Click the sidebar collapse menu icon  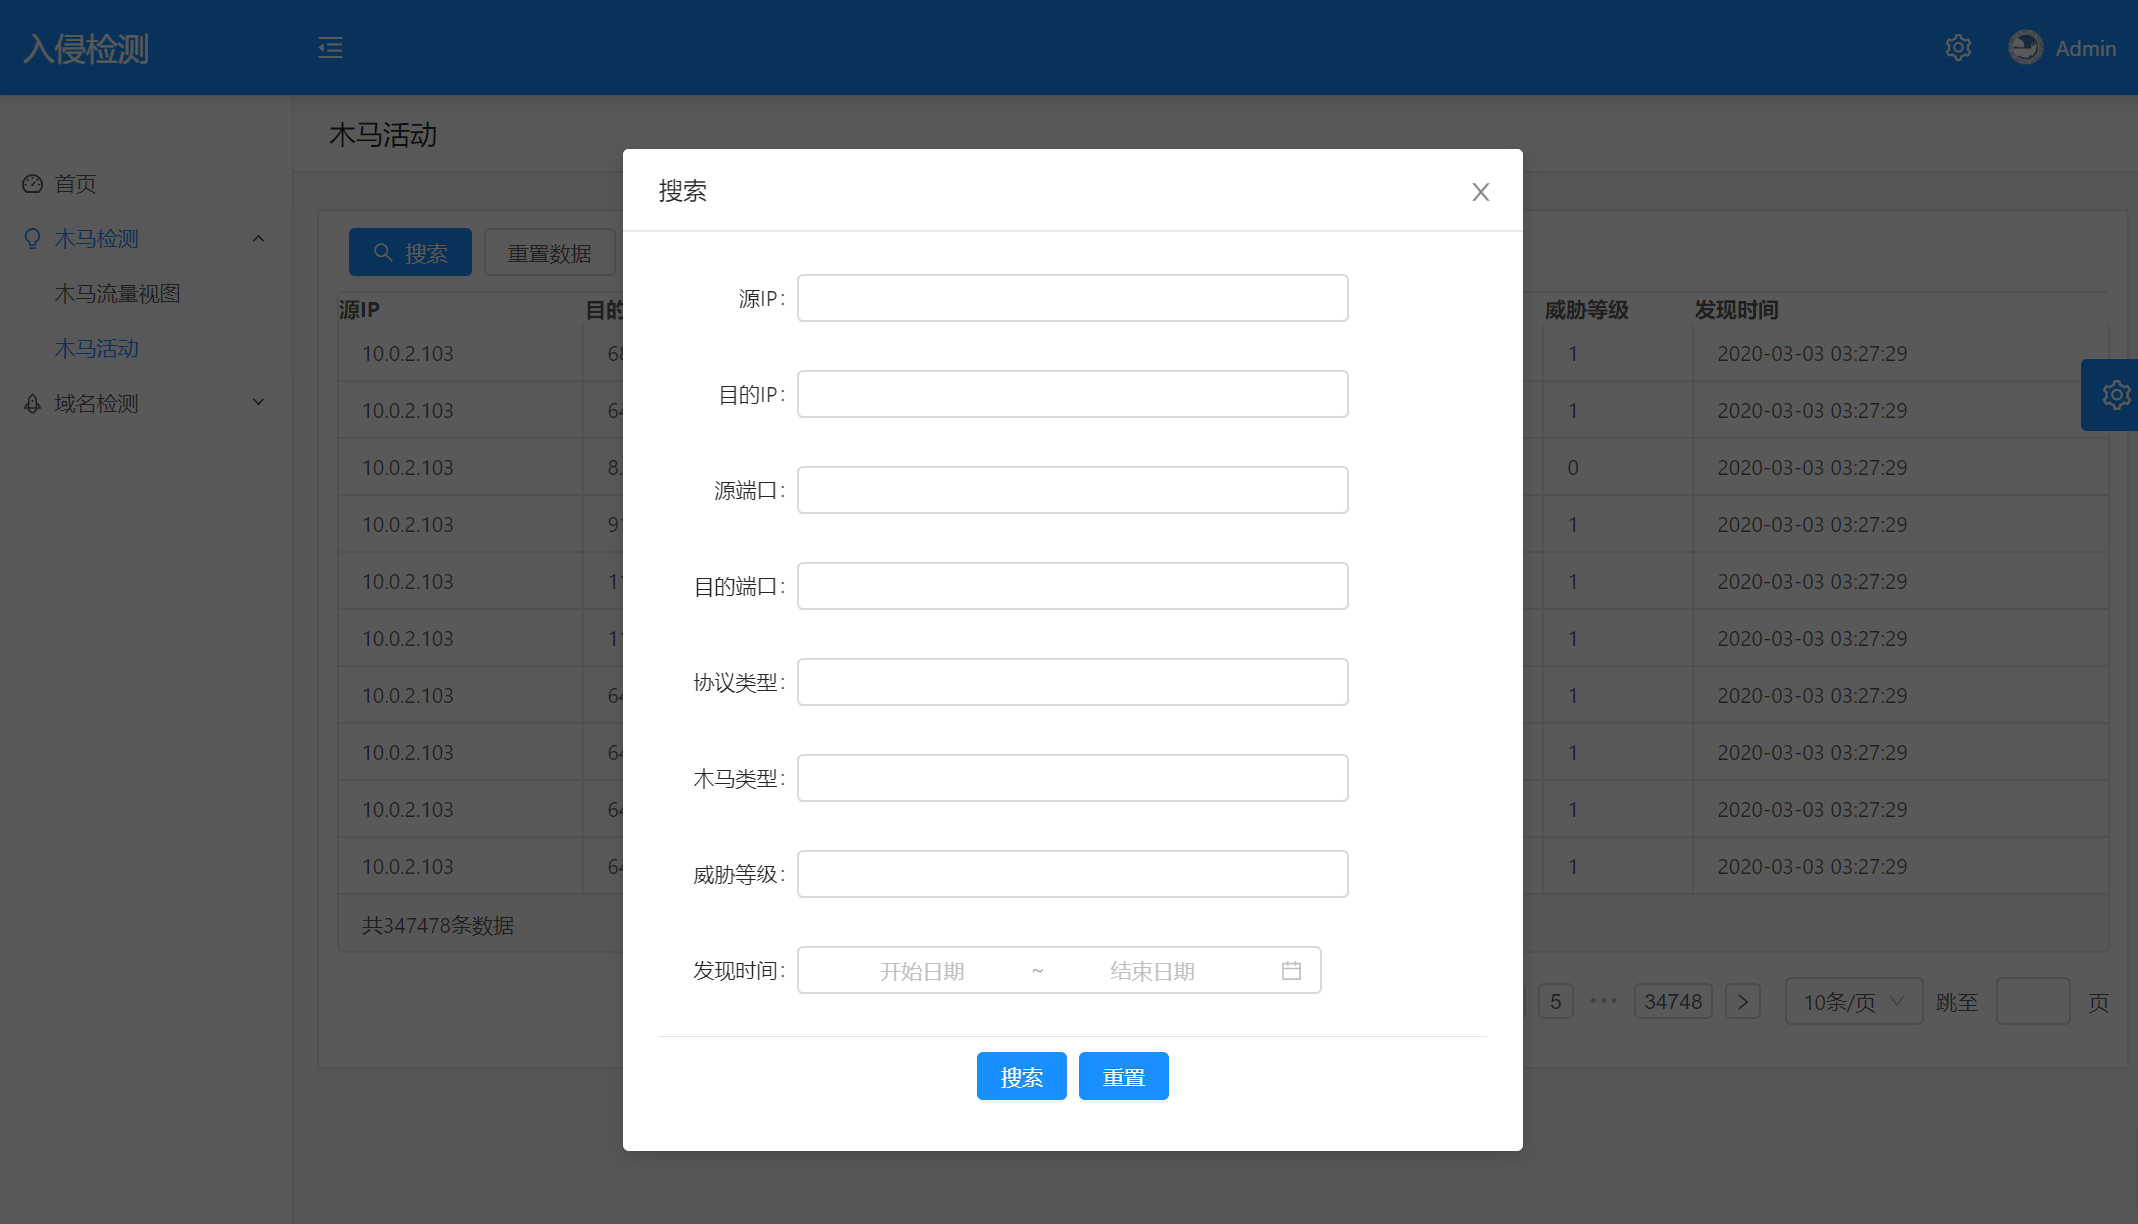point(330,48)
